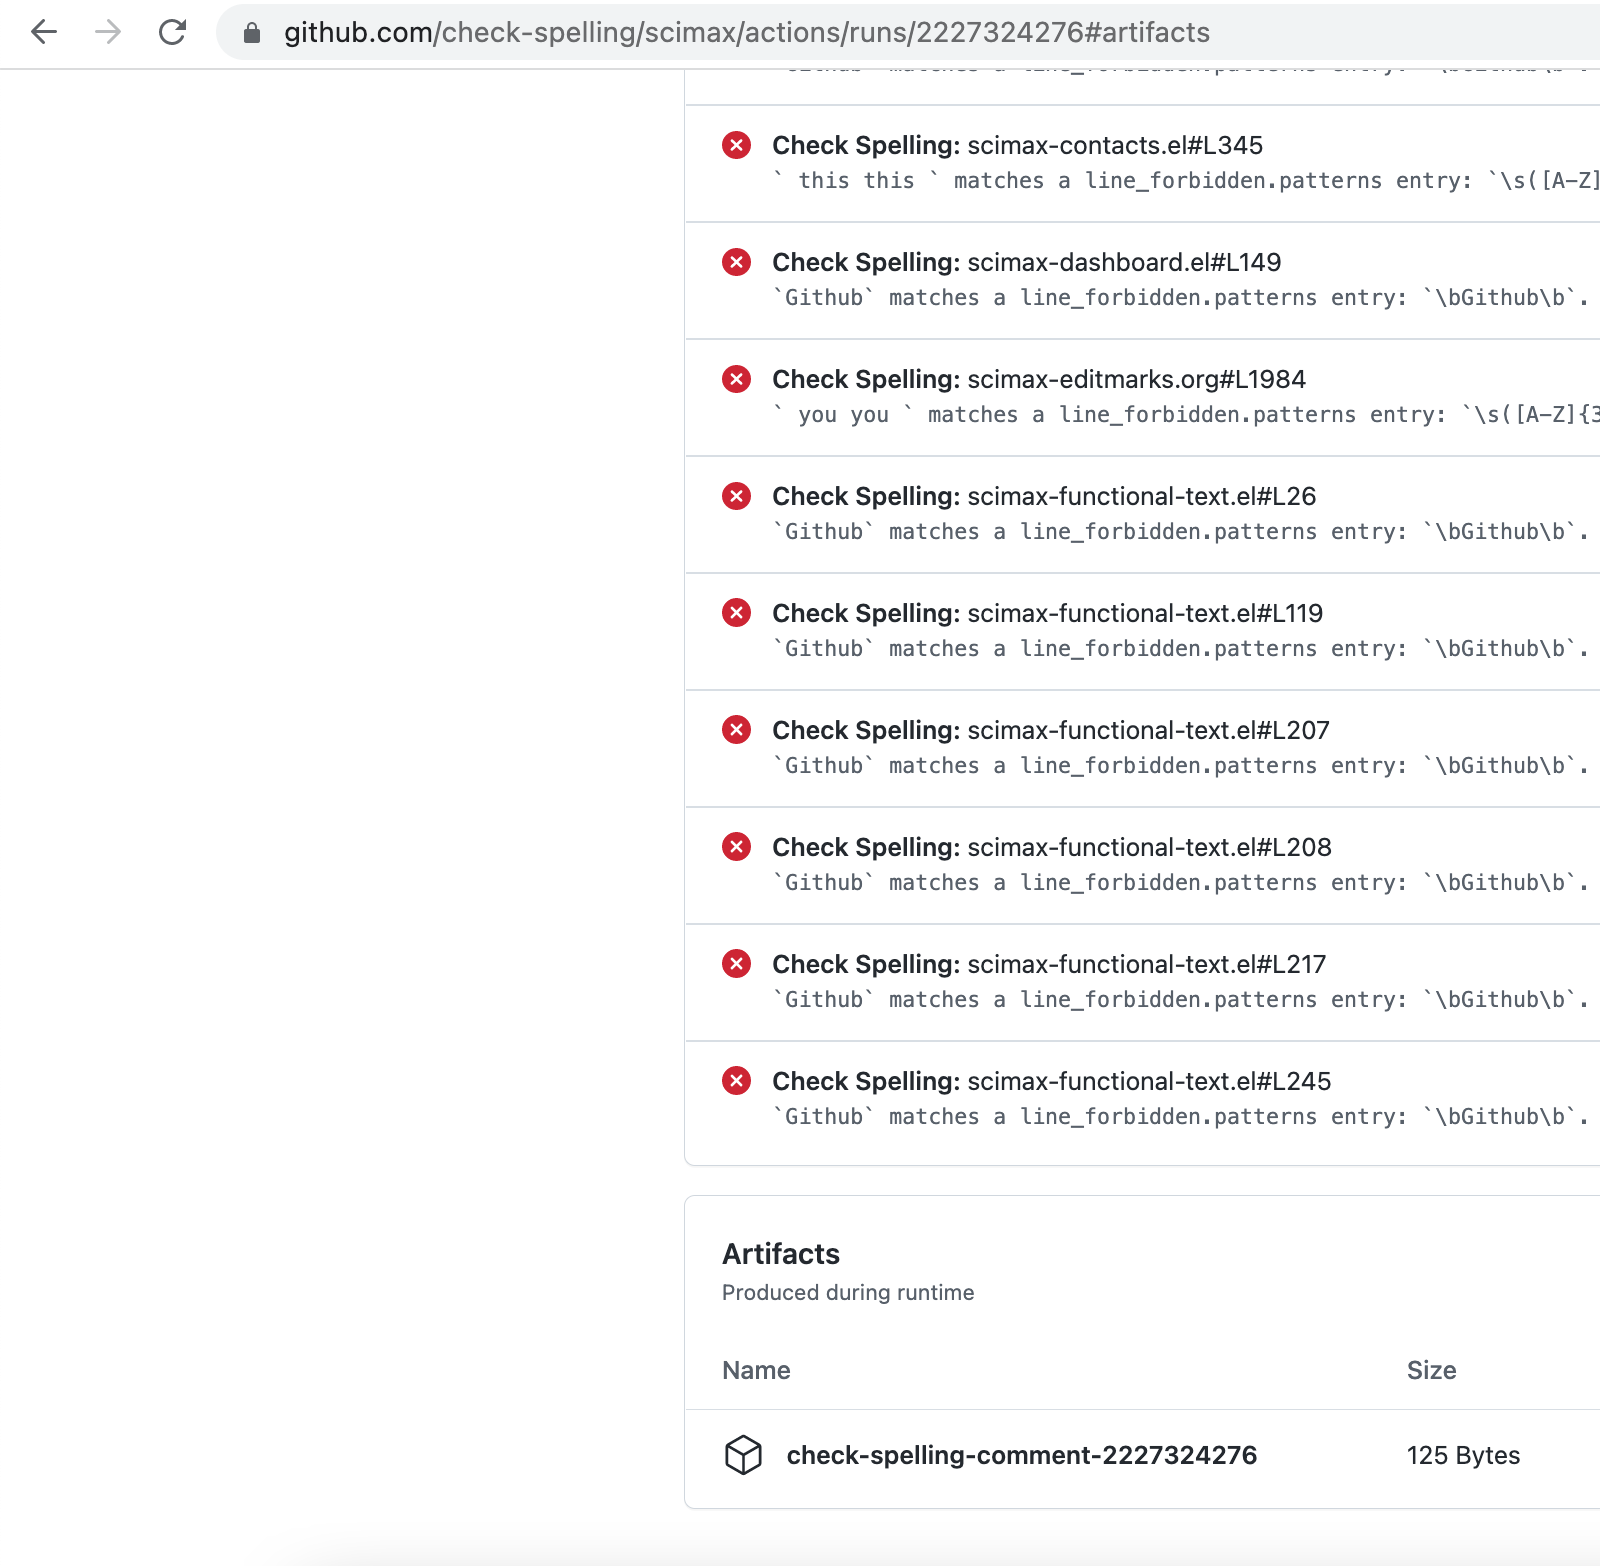Open the scimax-editmarks.org#L1984 annotation link
This screenshot has width=1600, height=1566.
[x=1039, y=379]
